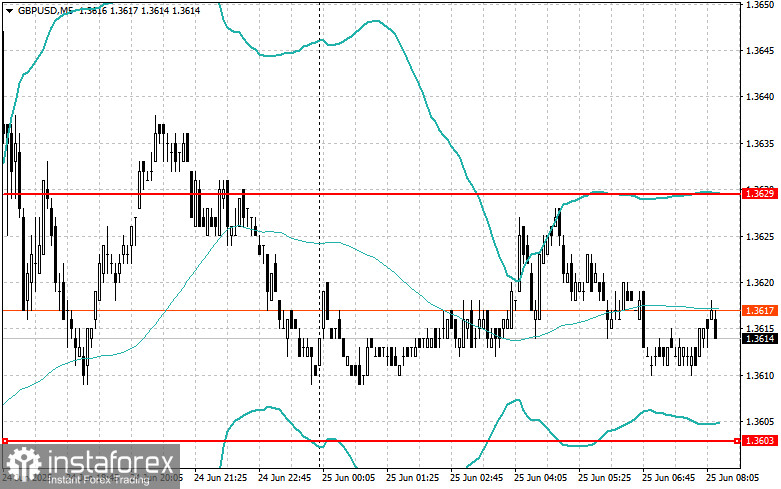Viewport: 781px width, 489px height.
Task: Click the 1.3635 price scale value
Action: click(760, 143)
